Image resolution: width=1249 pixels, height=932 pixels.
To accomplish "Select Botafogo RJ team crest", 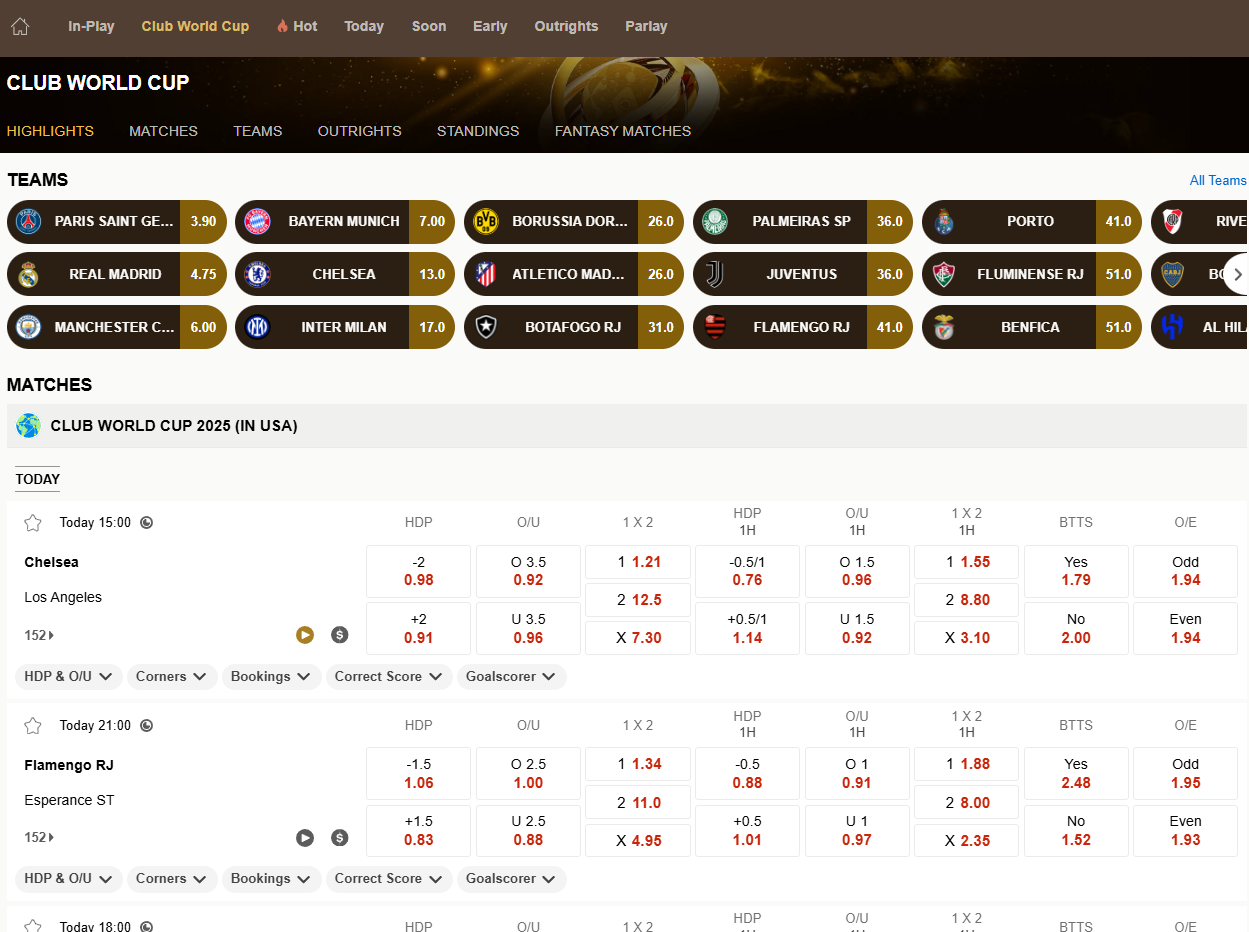I will point(486,327).
